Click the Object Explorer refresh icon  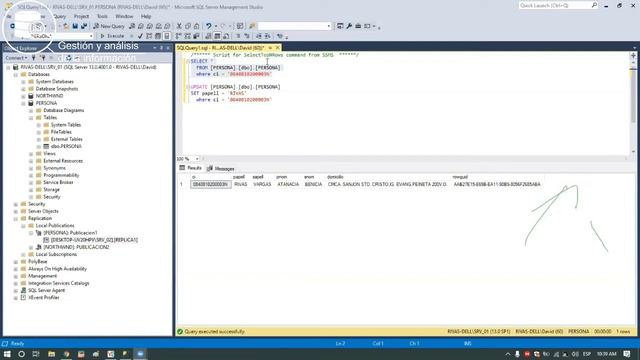click(69, 58)
